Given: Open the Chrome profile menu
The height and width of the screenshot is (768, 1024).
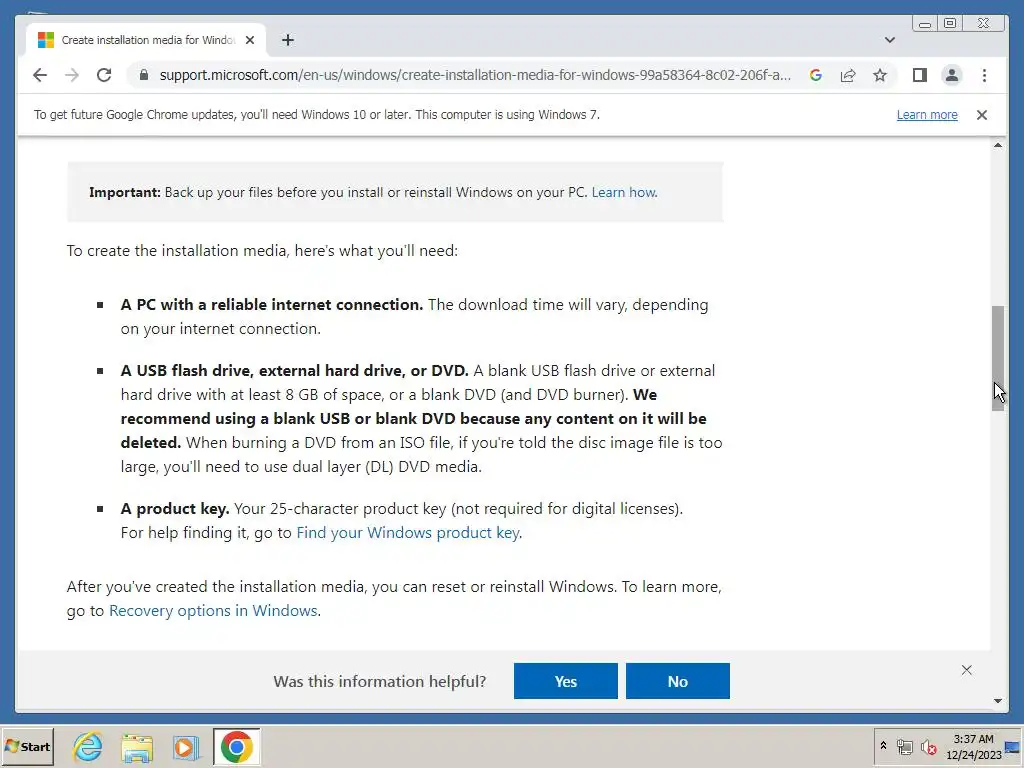Looking at the screenshot, I should pos(952,75).
